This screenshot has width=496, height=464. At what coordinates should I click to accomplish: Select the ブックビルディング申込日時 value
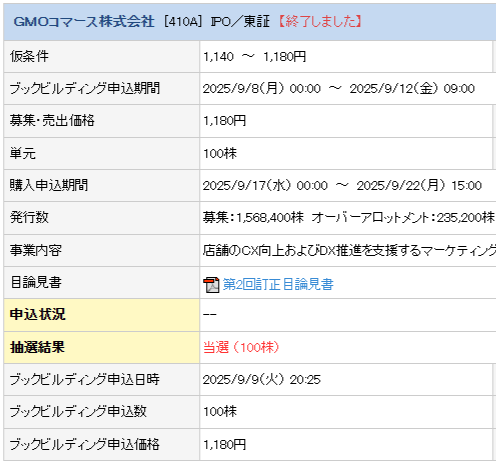point(262,379)
